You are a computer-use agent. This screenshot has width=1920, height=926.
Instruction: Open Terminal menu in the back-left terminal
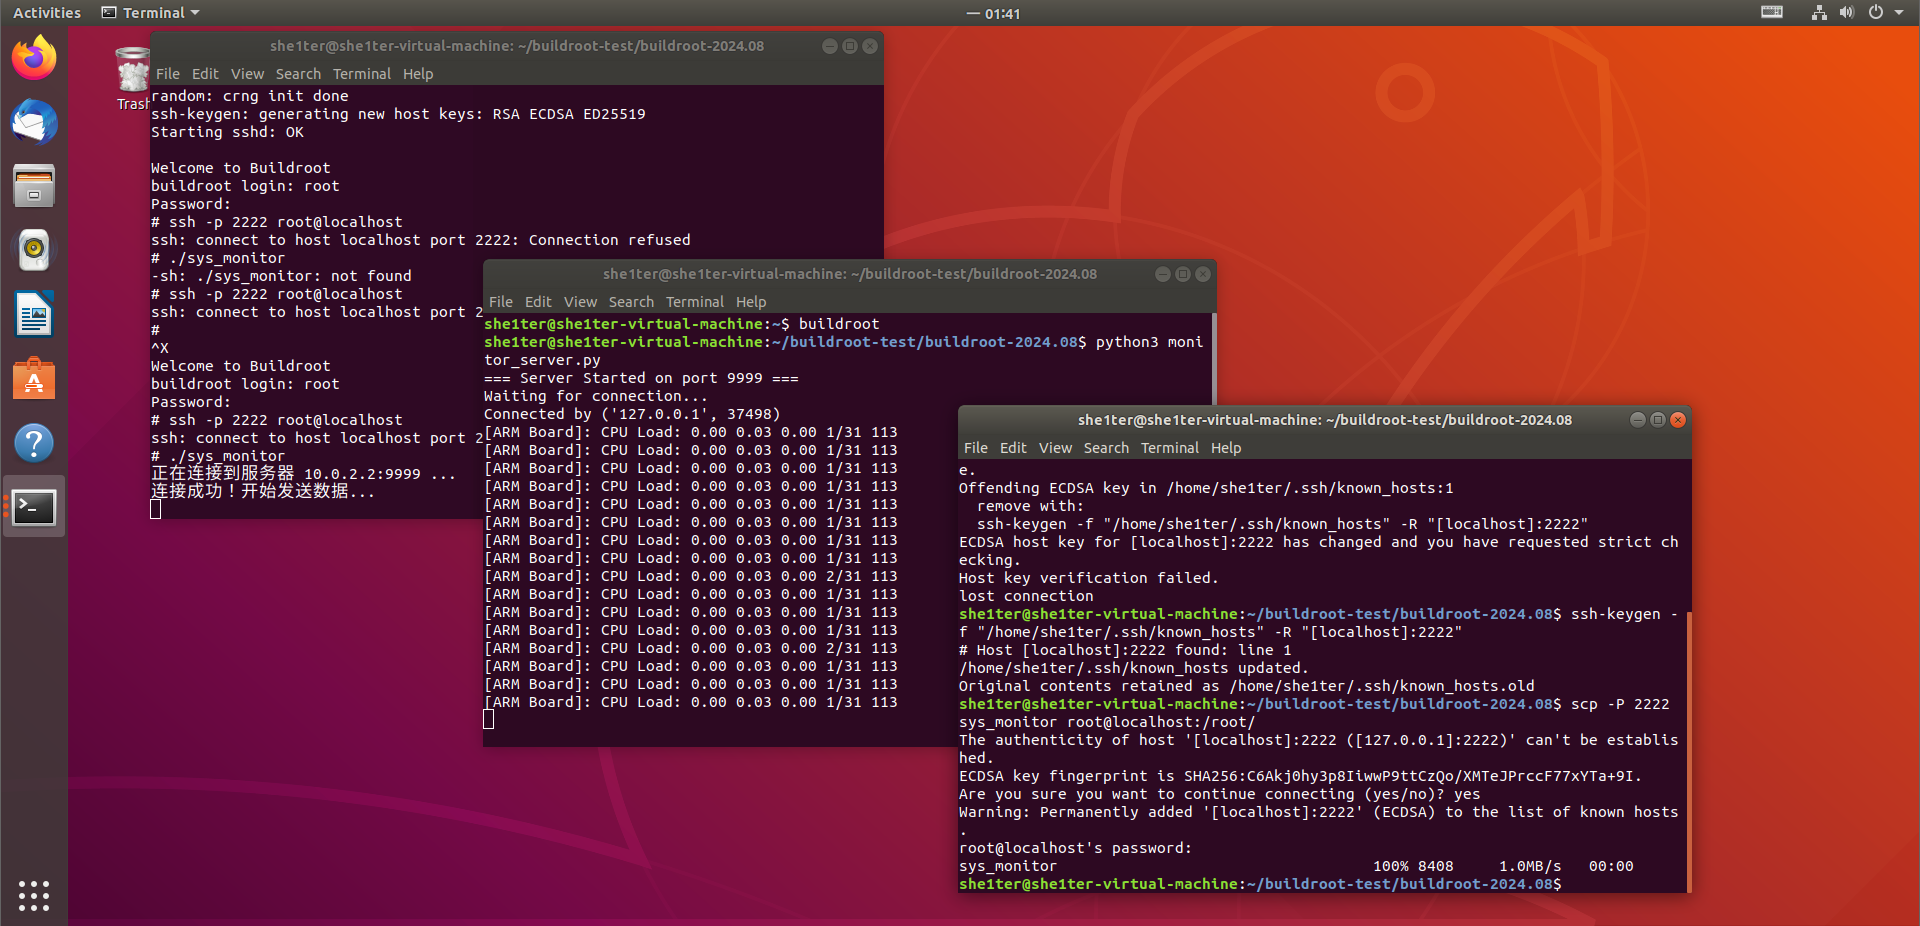click(x=362, y=74)
